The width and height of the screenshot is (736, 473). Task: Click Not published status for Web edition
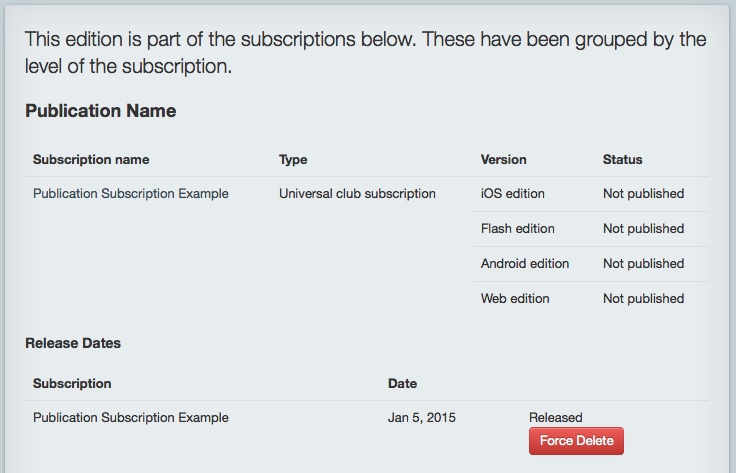click(644, 299)
